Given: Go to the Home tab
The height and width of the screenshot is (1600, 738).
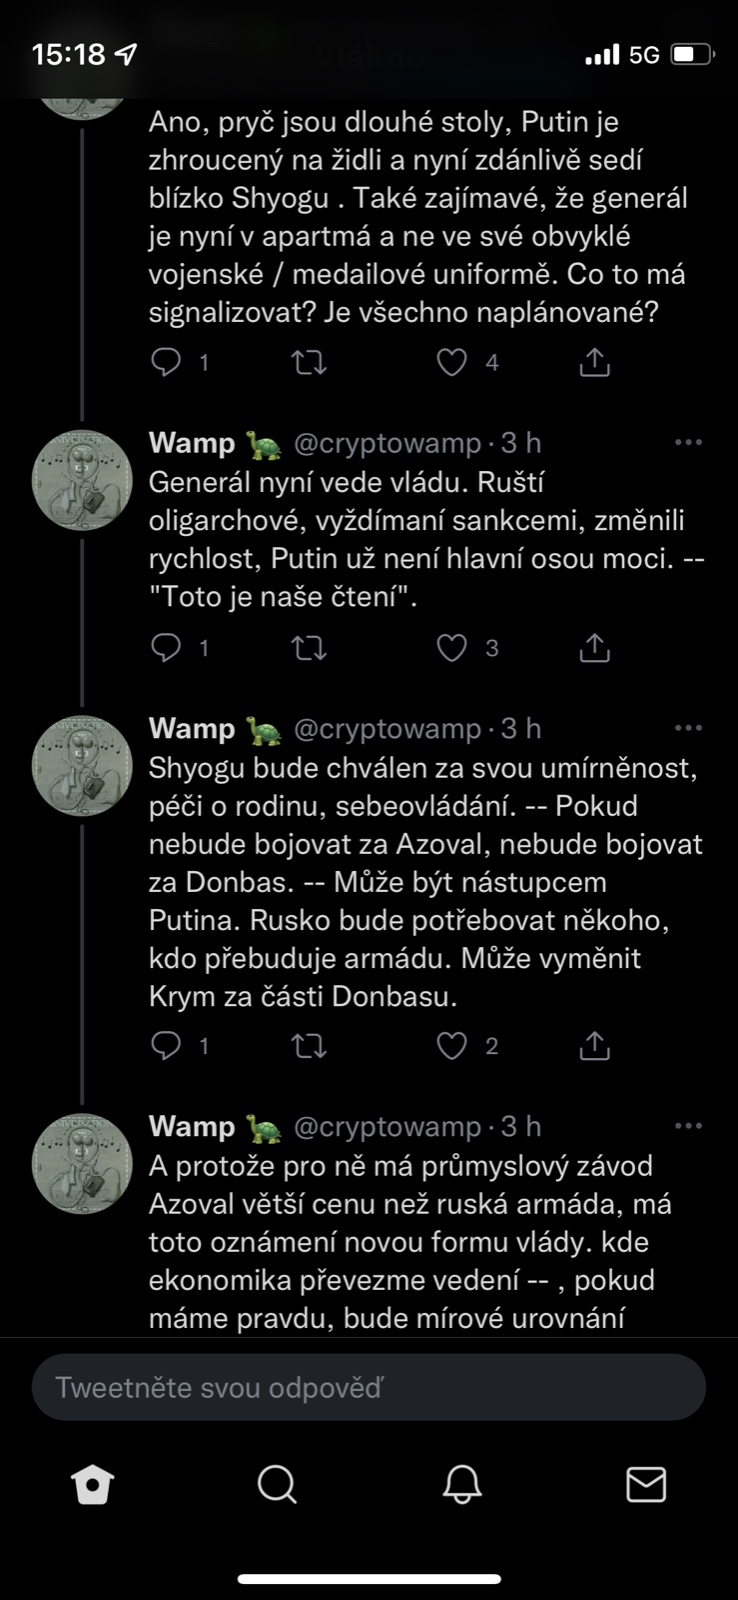Looking at the screenshot, I should pyautogui.click(x=93, y=1485).
